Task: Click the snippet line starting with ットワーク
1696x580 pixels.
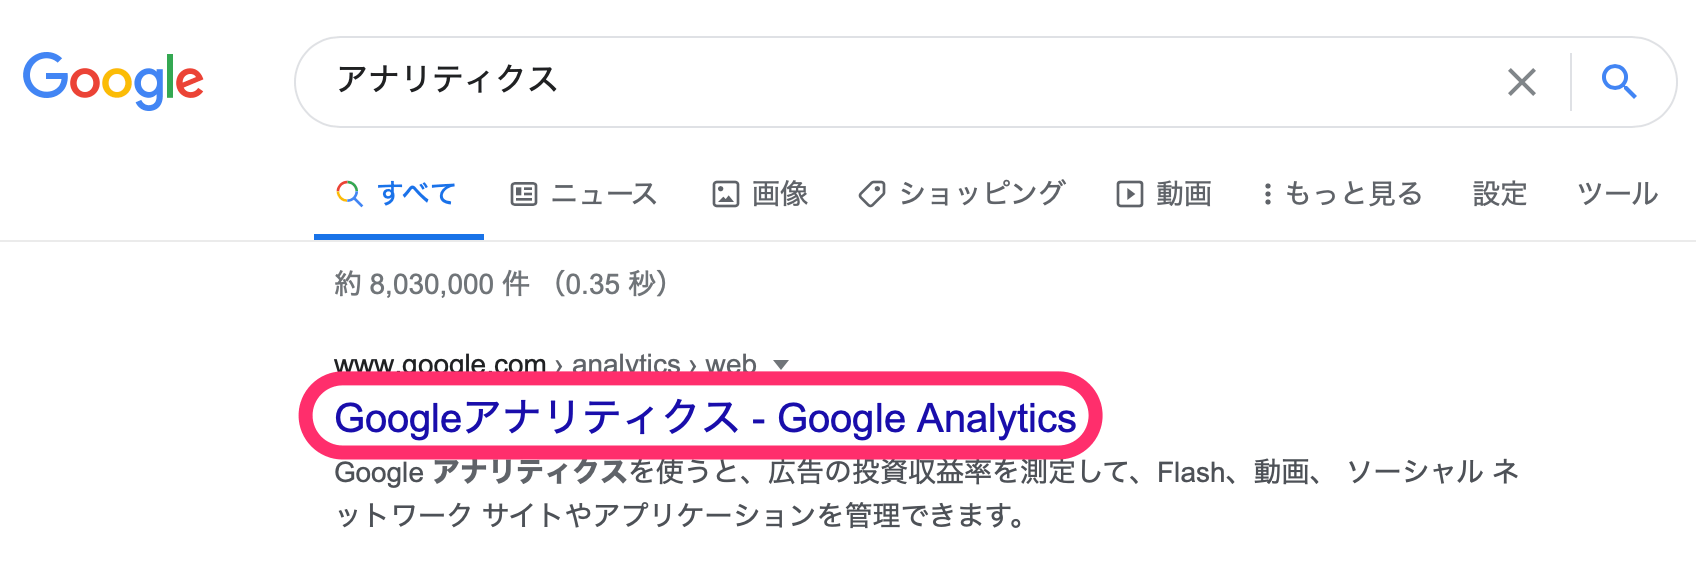Action: (x=680, y=516)
